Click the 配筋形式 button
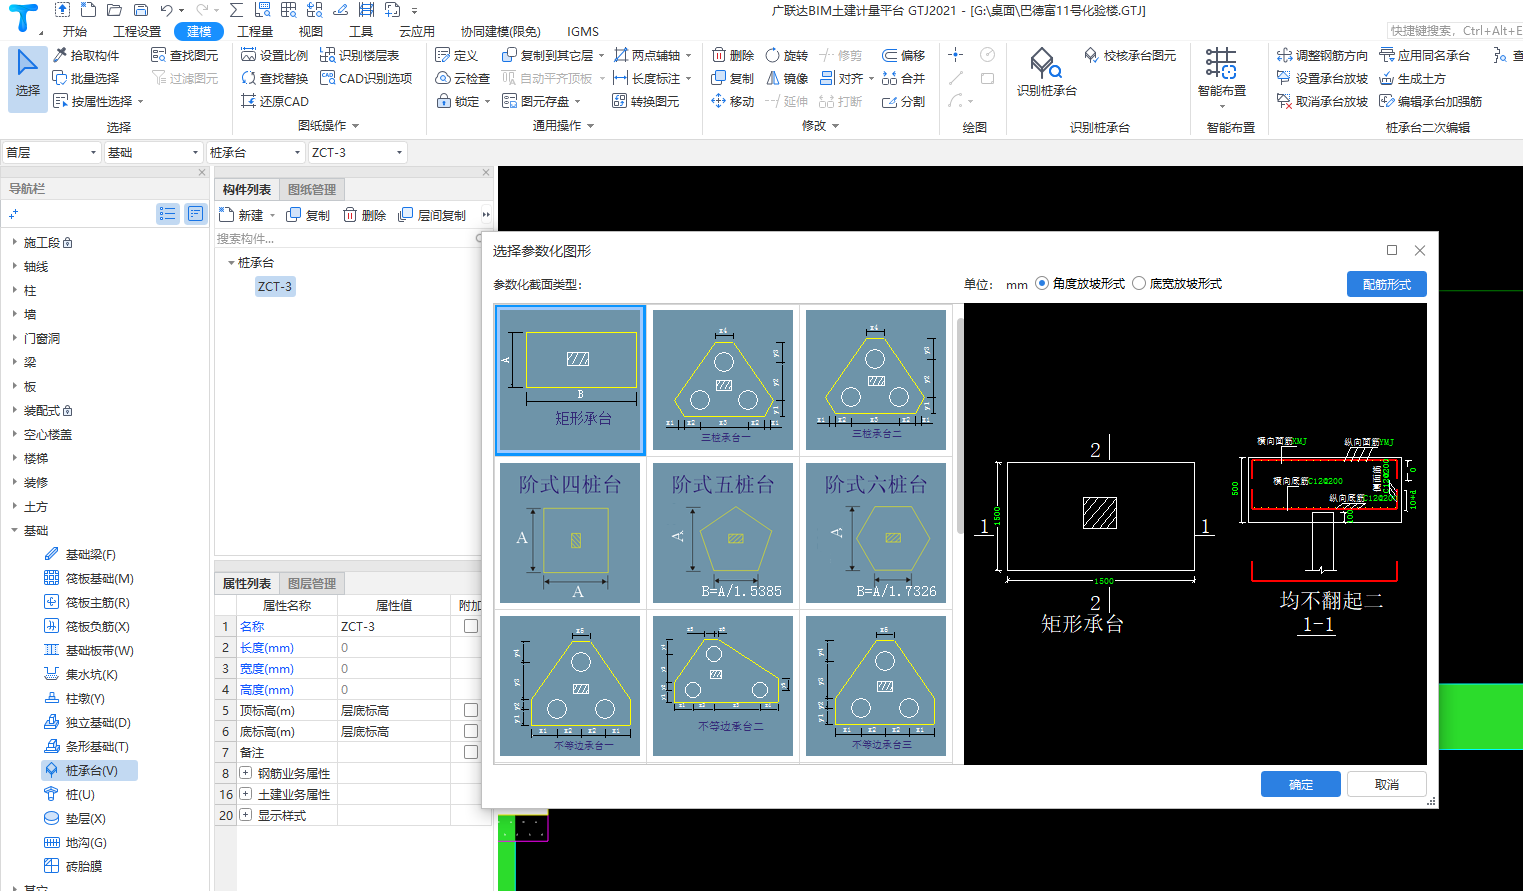 click(x=1386, y=285)
